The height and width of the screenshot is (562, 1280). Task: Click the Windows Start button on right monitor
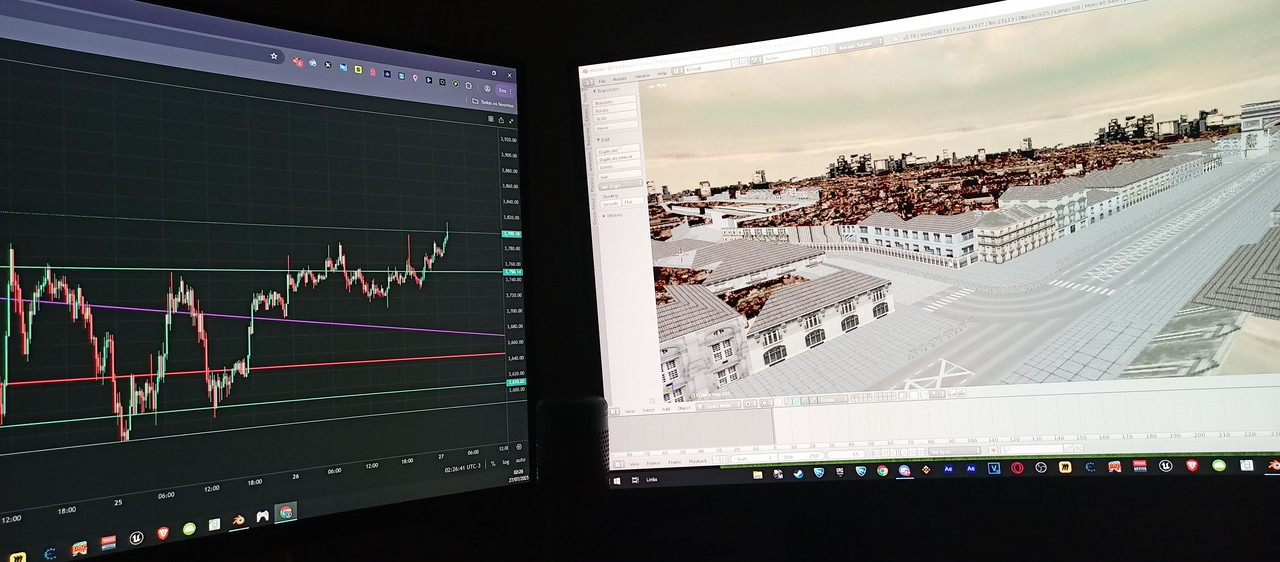pos(616,480)
